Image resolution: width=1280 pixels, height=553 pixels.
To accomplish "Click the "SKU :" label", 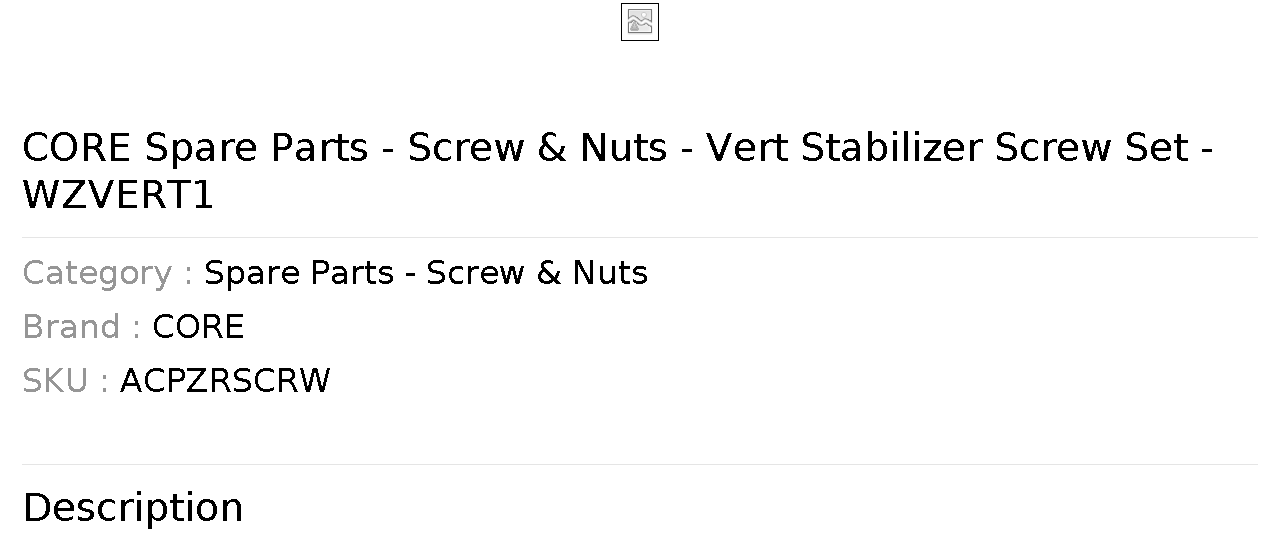I will (66, 381).
